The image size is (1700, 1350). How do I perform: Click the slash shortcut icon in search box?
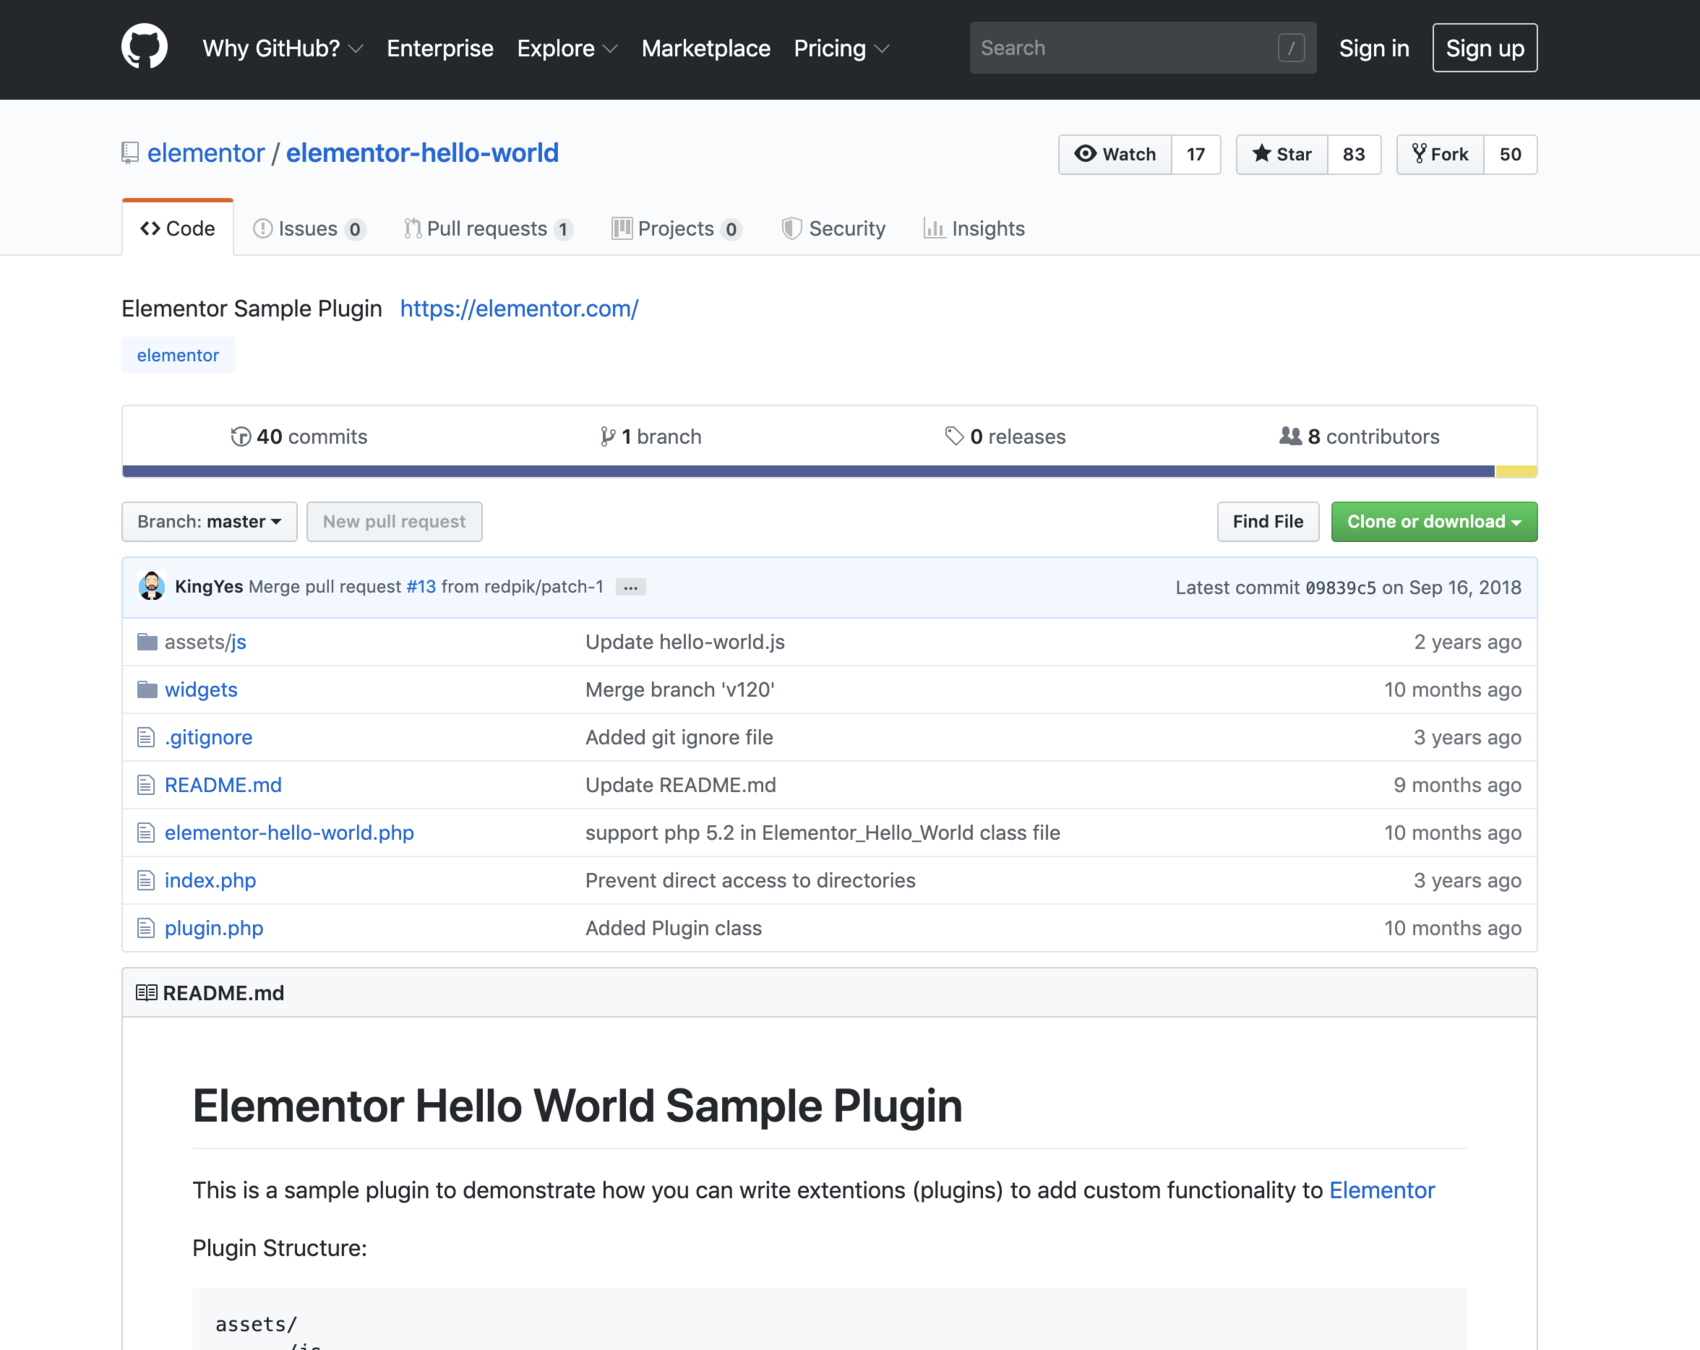point(1291,48)
